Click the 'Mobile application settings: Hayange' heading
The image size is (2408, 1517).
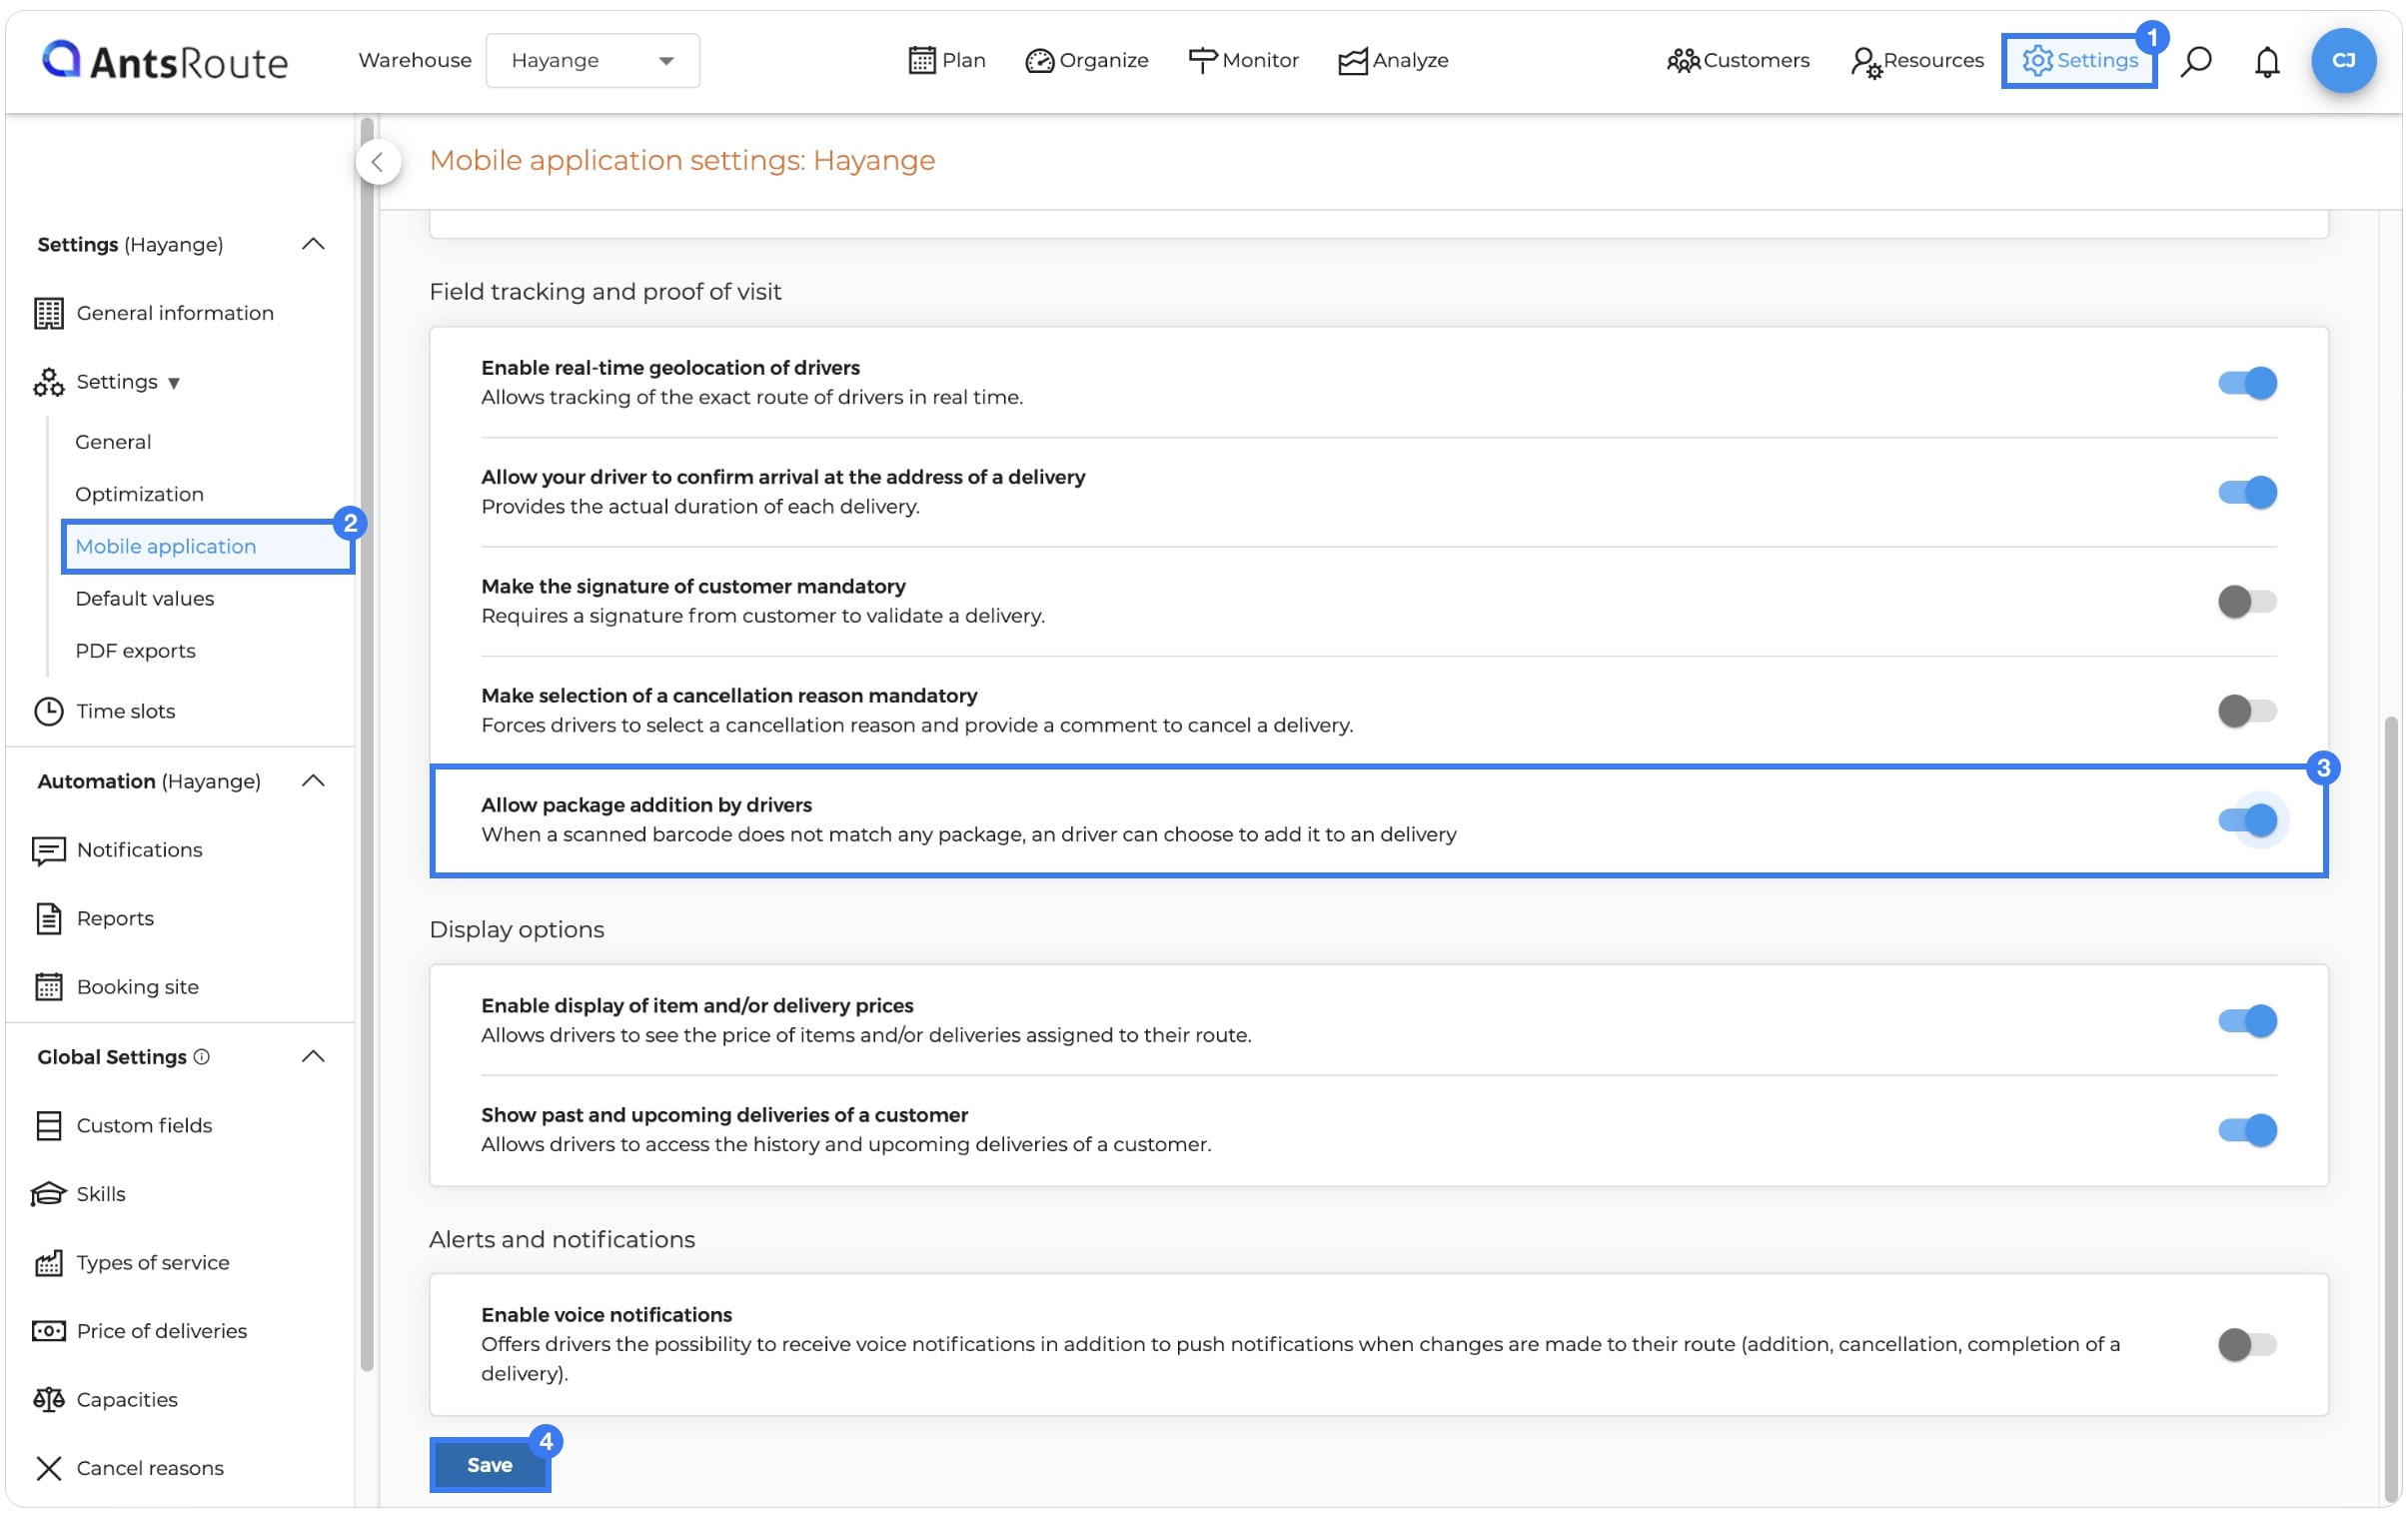click(682, 160)
